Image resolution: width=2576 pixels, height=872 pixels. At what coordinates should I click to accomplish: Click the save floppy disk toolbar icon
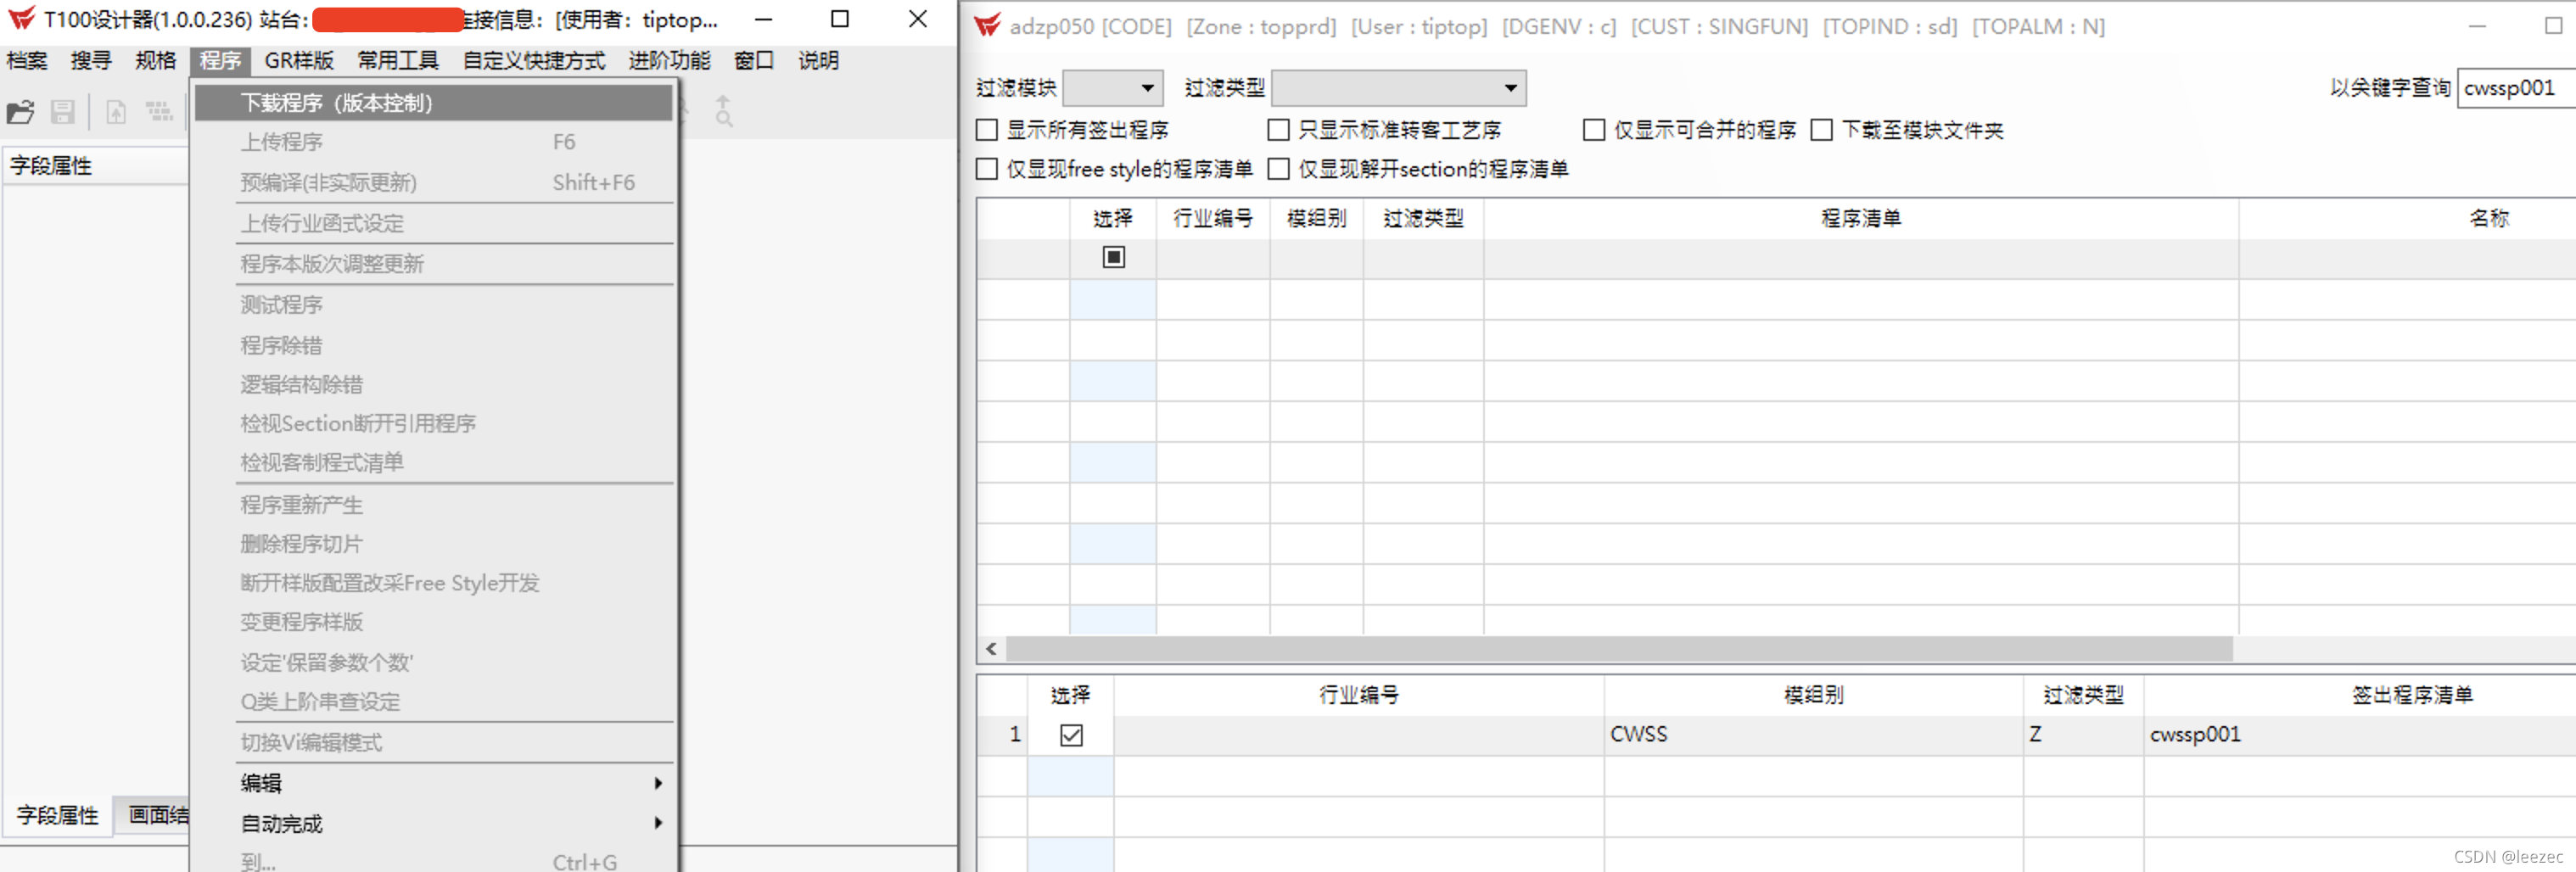(63, 112)
